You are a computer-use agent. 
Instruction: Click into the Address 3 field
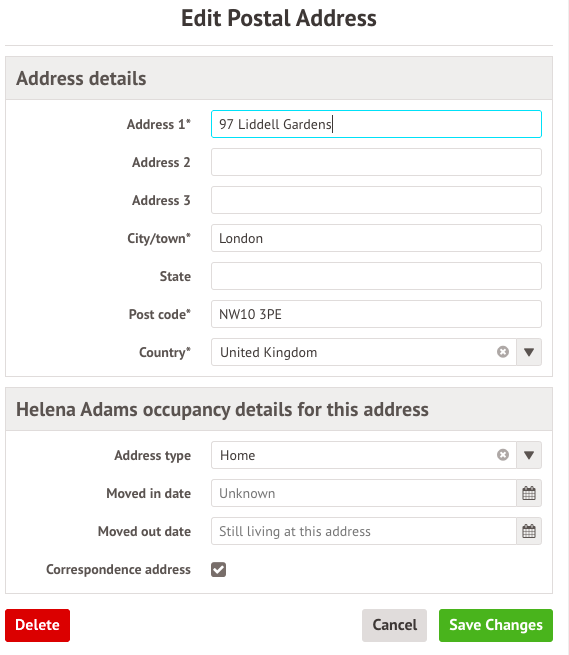tap(376, 200)
